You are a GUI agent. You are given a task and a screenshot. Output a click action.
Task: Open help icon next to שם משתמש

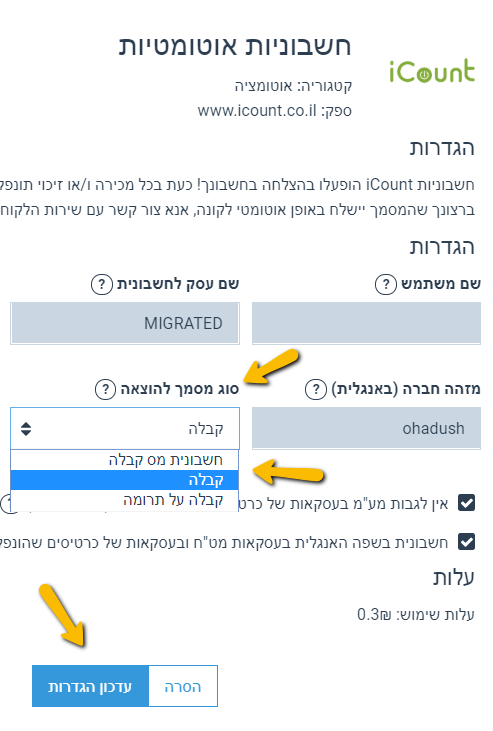386,284
